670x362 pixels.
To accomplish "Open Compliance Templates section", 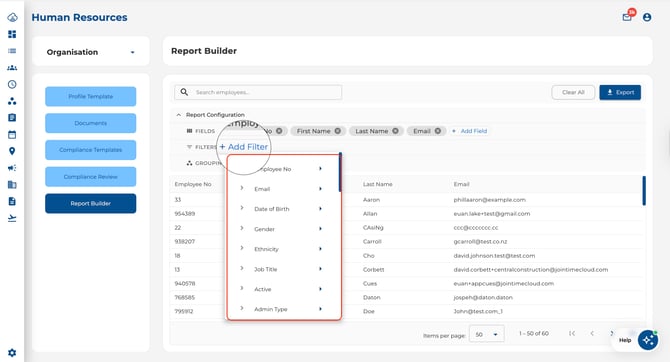I will [91, 150].
